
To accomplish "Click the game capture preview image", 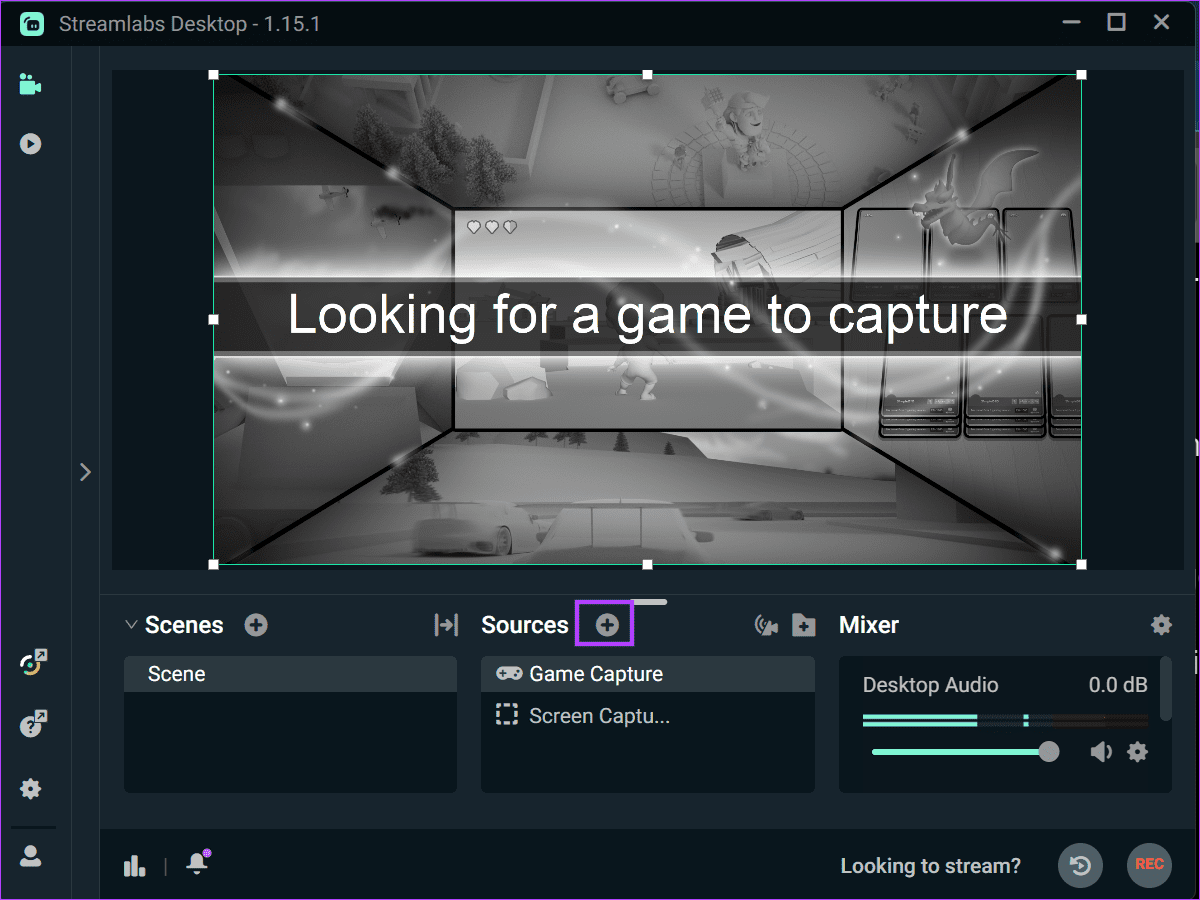I will pos(647,319).
